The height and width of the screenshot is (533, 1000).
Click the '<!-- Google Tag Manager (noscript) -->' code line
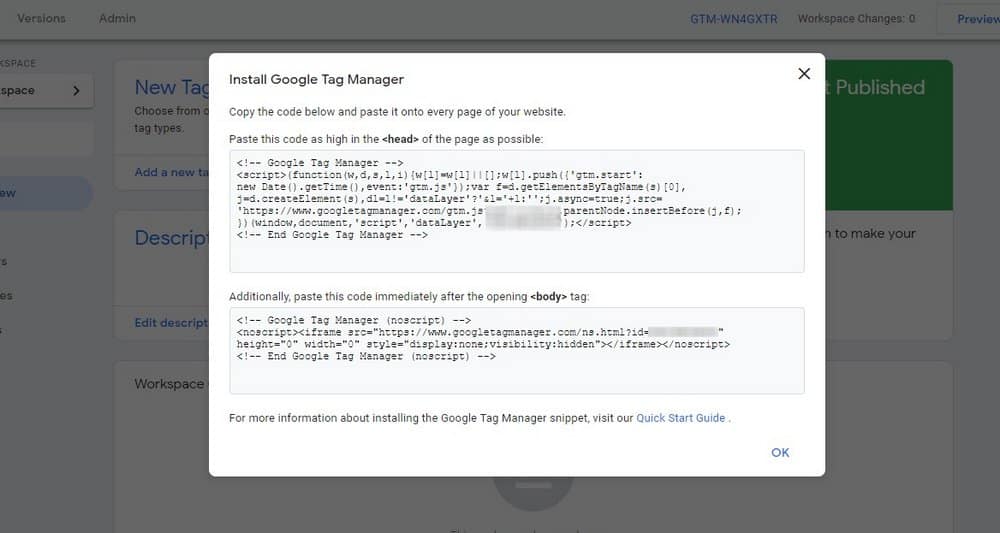coord(353,320)
